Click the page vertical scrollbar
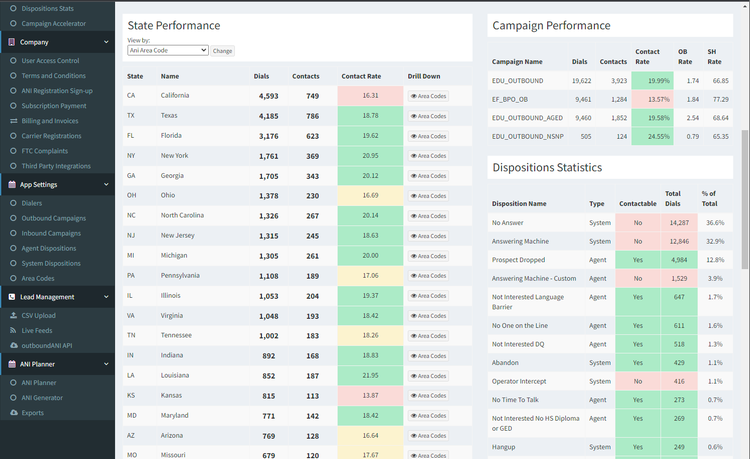The width and height of the screenshot is (750, 459). pyautogui.click(x=746, y=198)
